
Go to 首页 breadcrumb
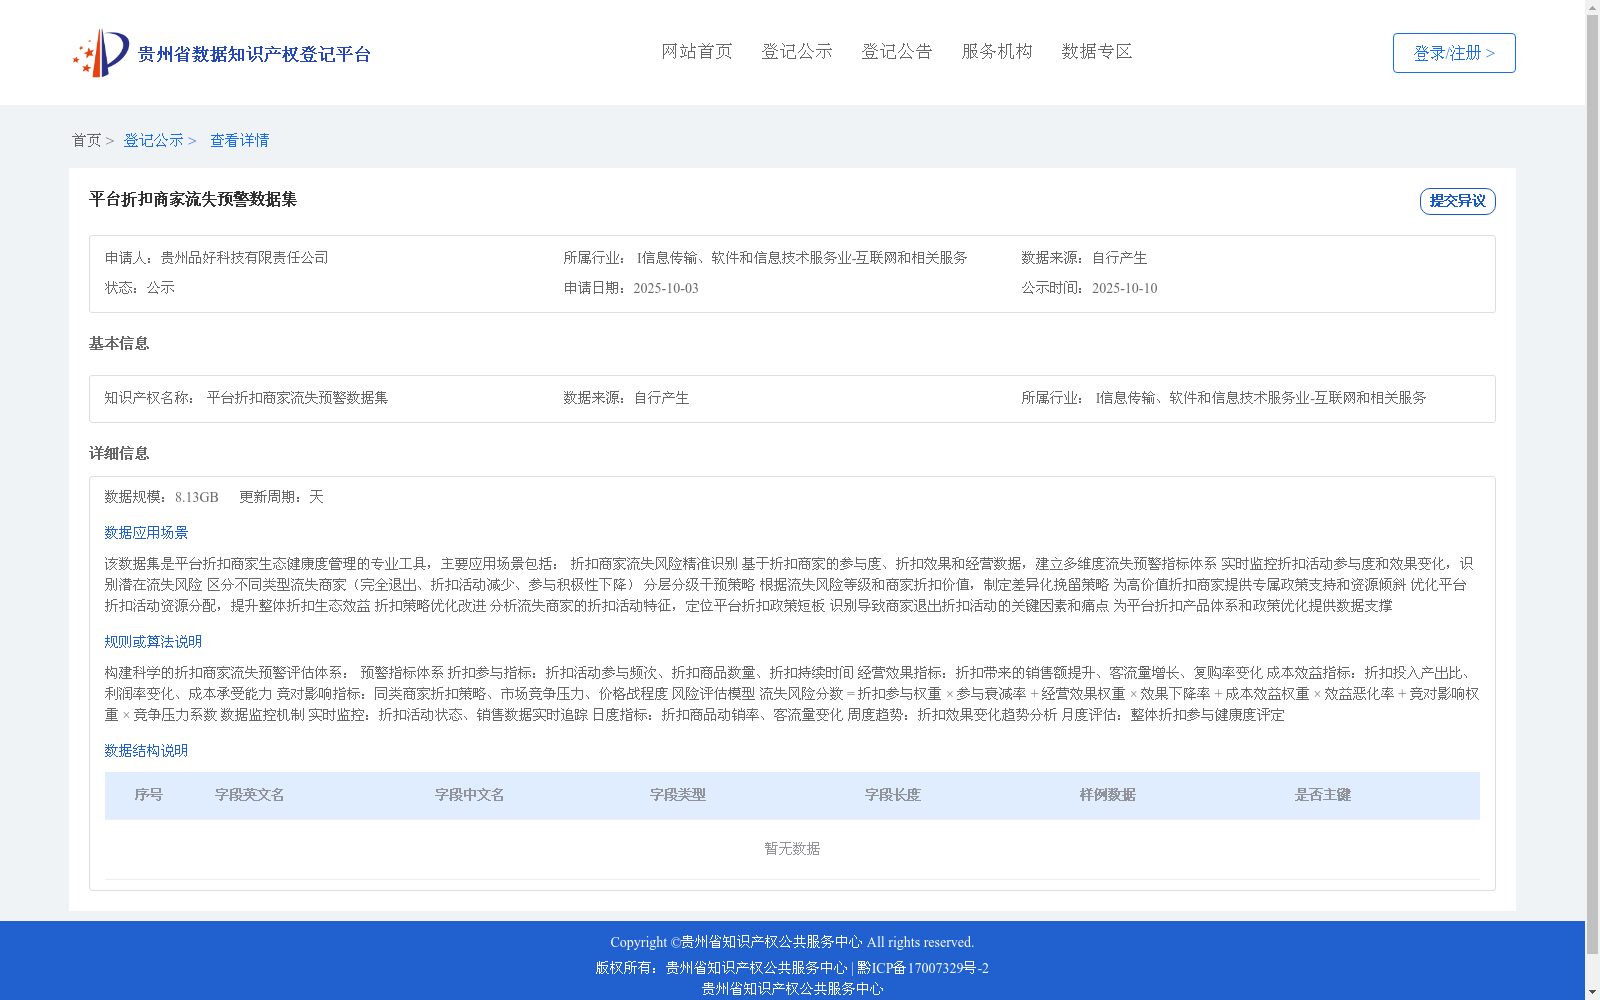coord(86,140)
